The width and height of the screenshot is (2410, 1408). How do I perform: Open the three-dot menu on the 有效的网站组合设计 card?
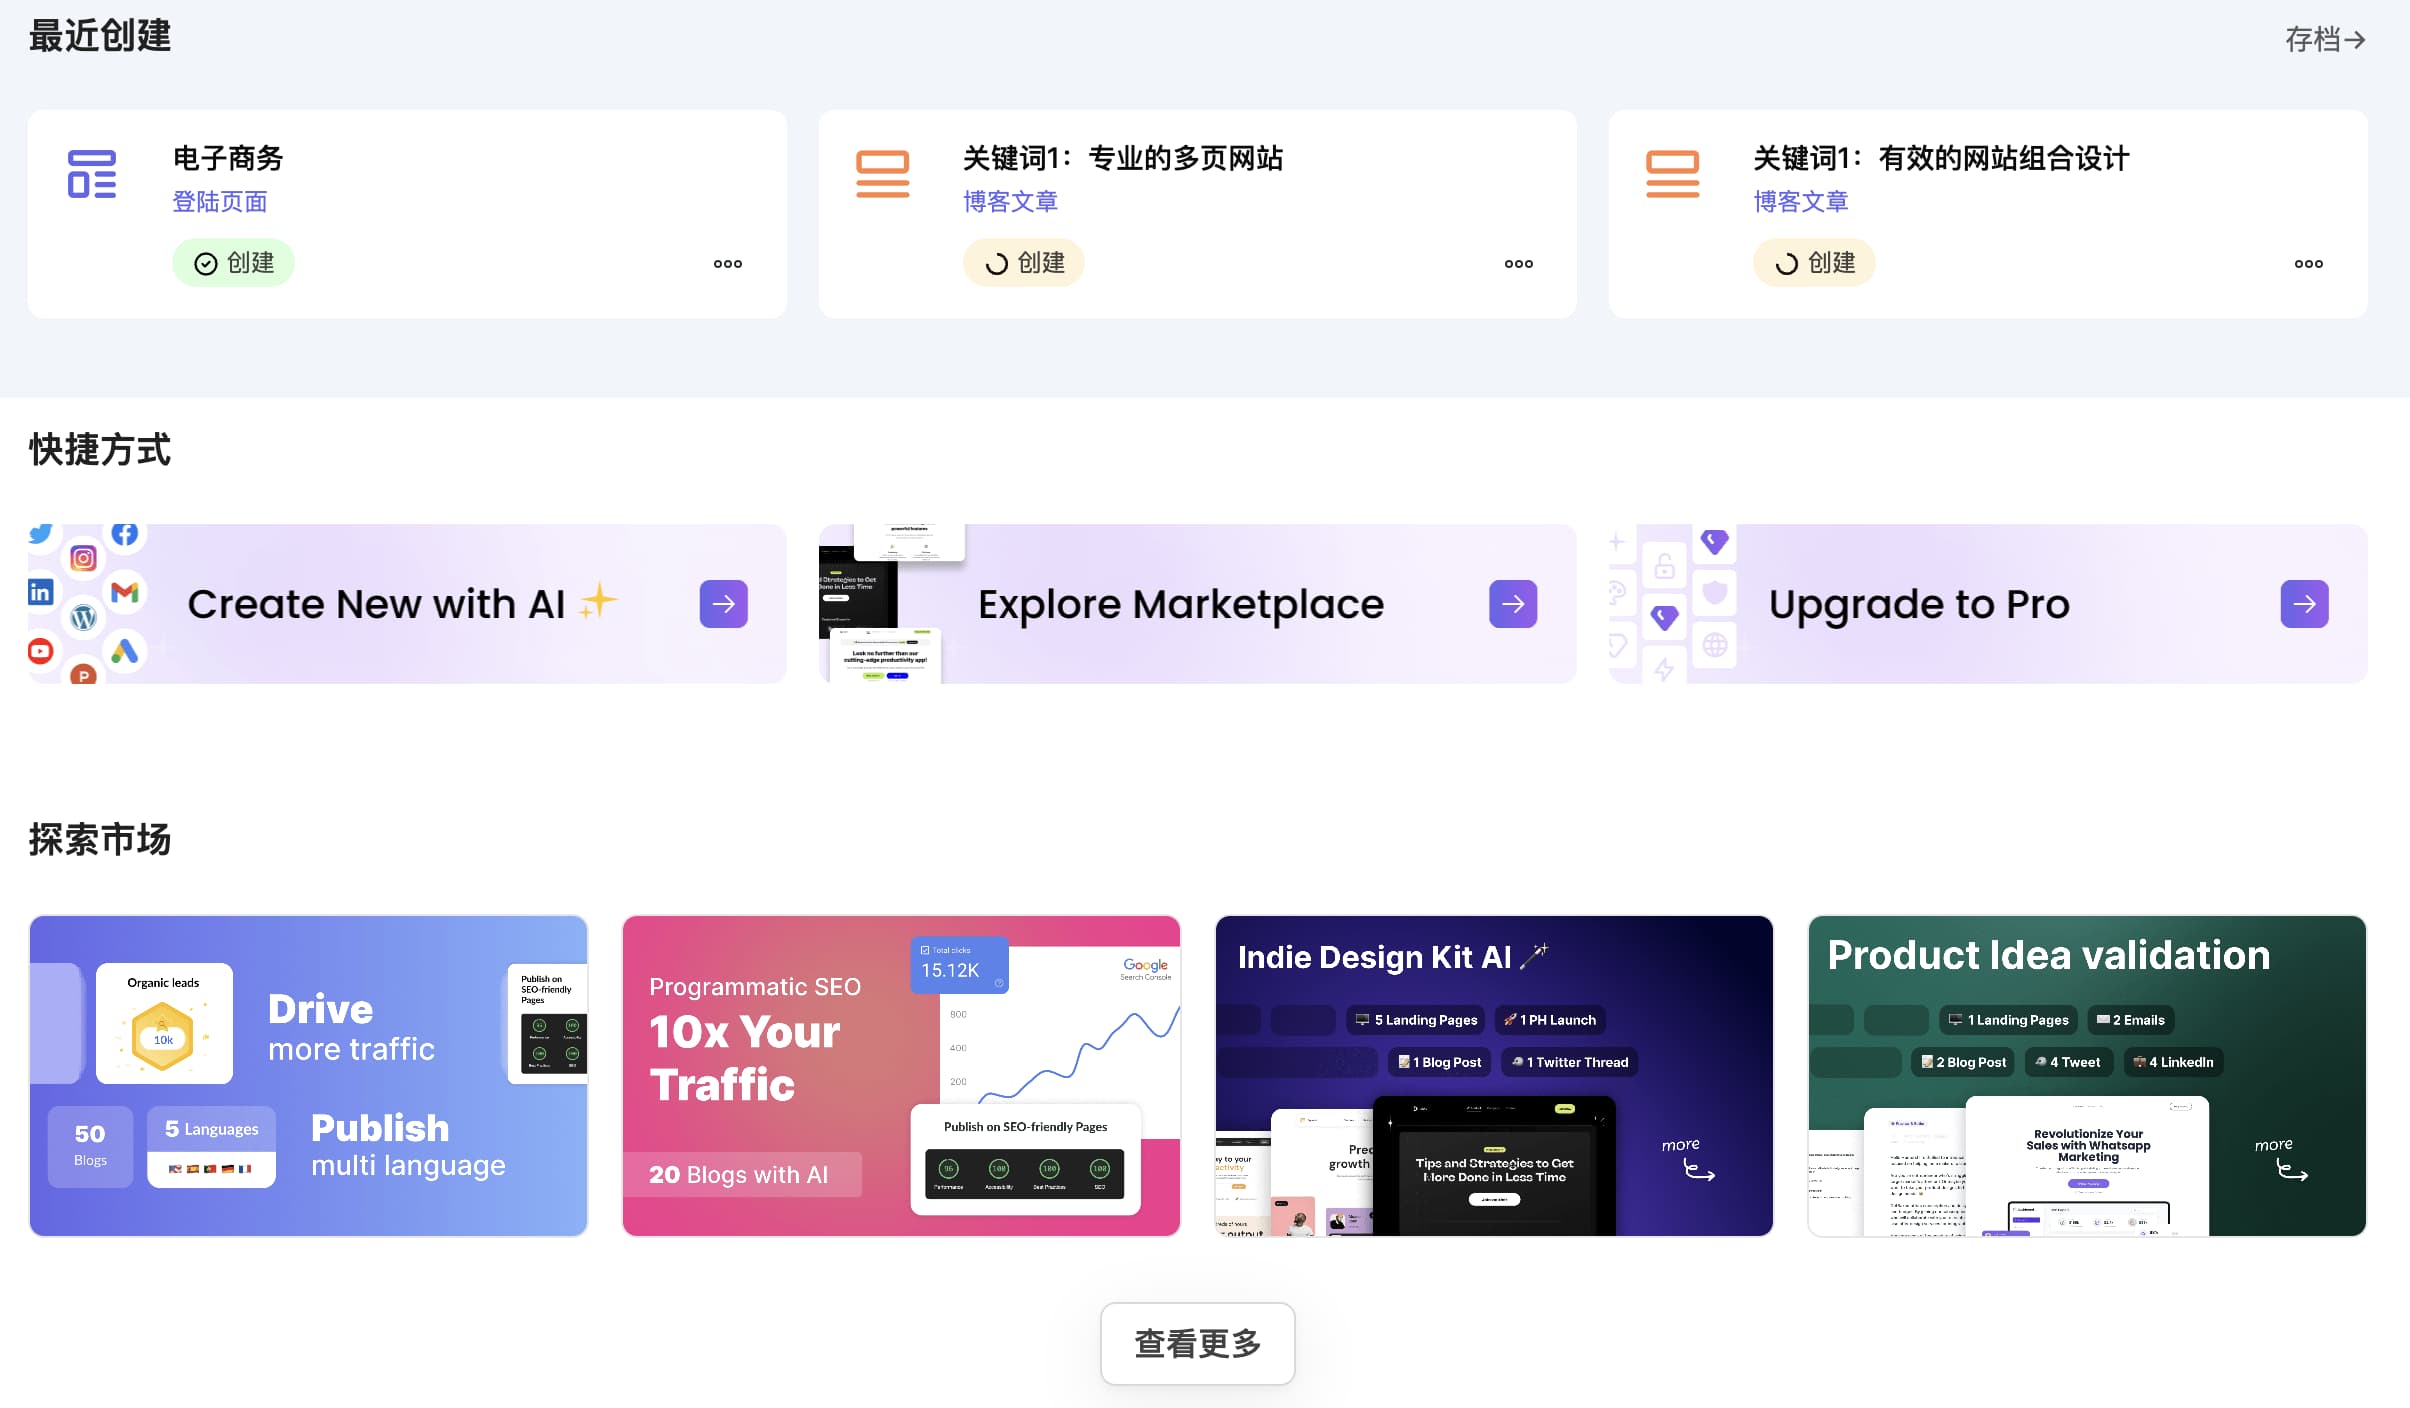click(x=2308, y=264)
